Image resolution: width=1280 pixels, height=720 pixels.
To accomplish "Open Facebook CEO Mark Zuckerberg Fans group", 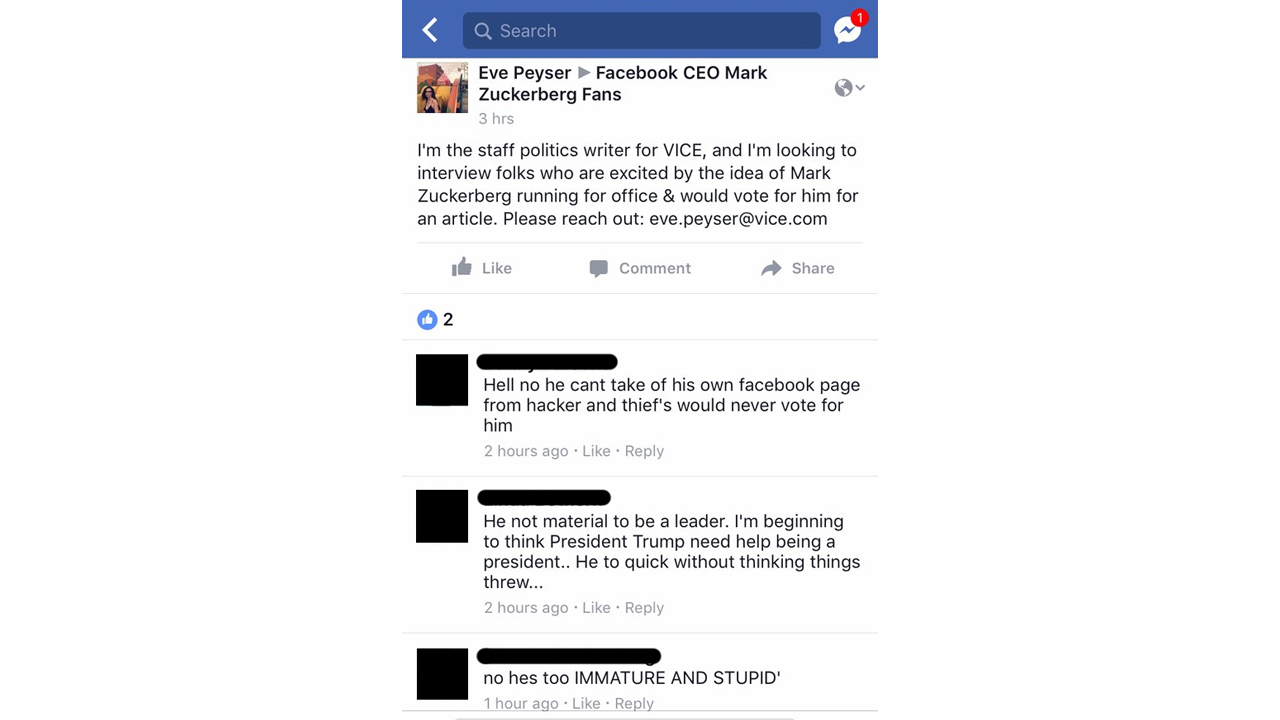I will (x=623, y=84).
